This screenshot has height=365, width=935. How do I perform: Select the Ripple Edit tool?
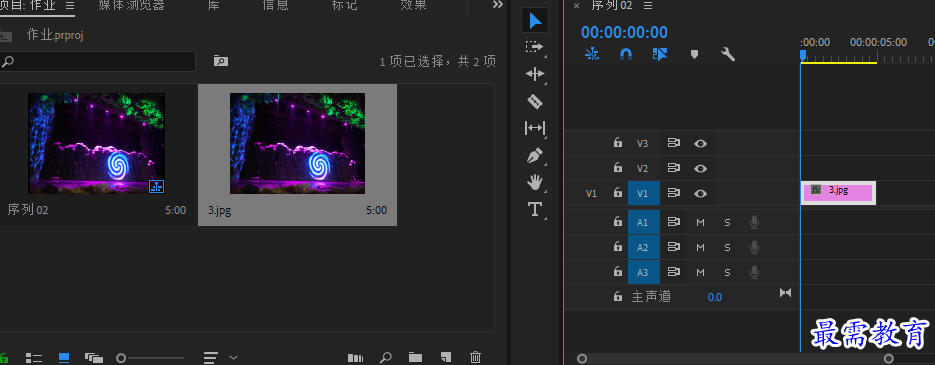tap(535, 74)
